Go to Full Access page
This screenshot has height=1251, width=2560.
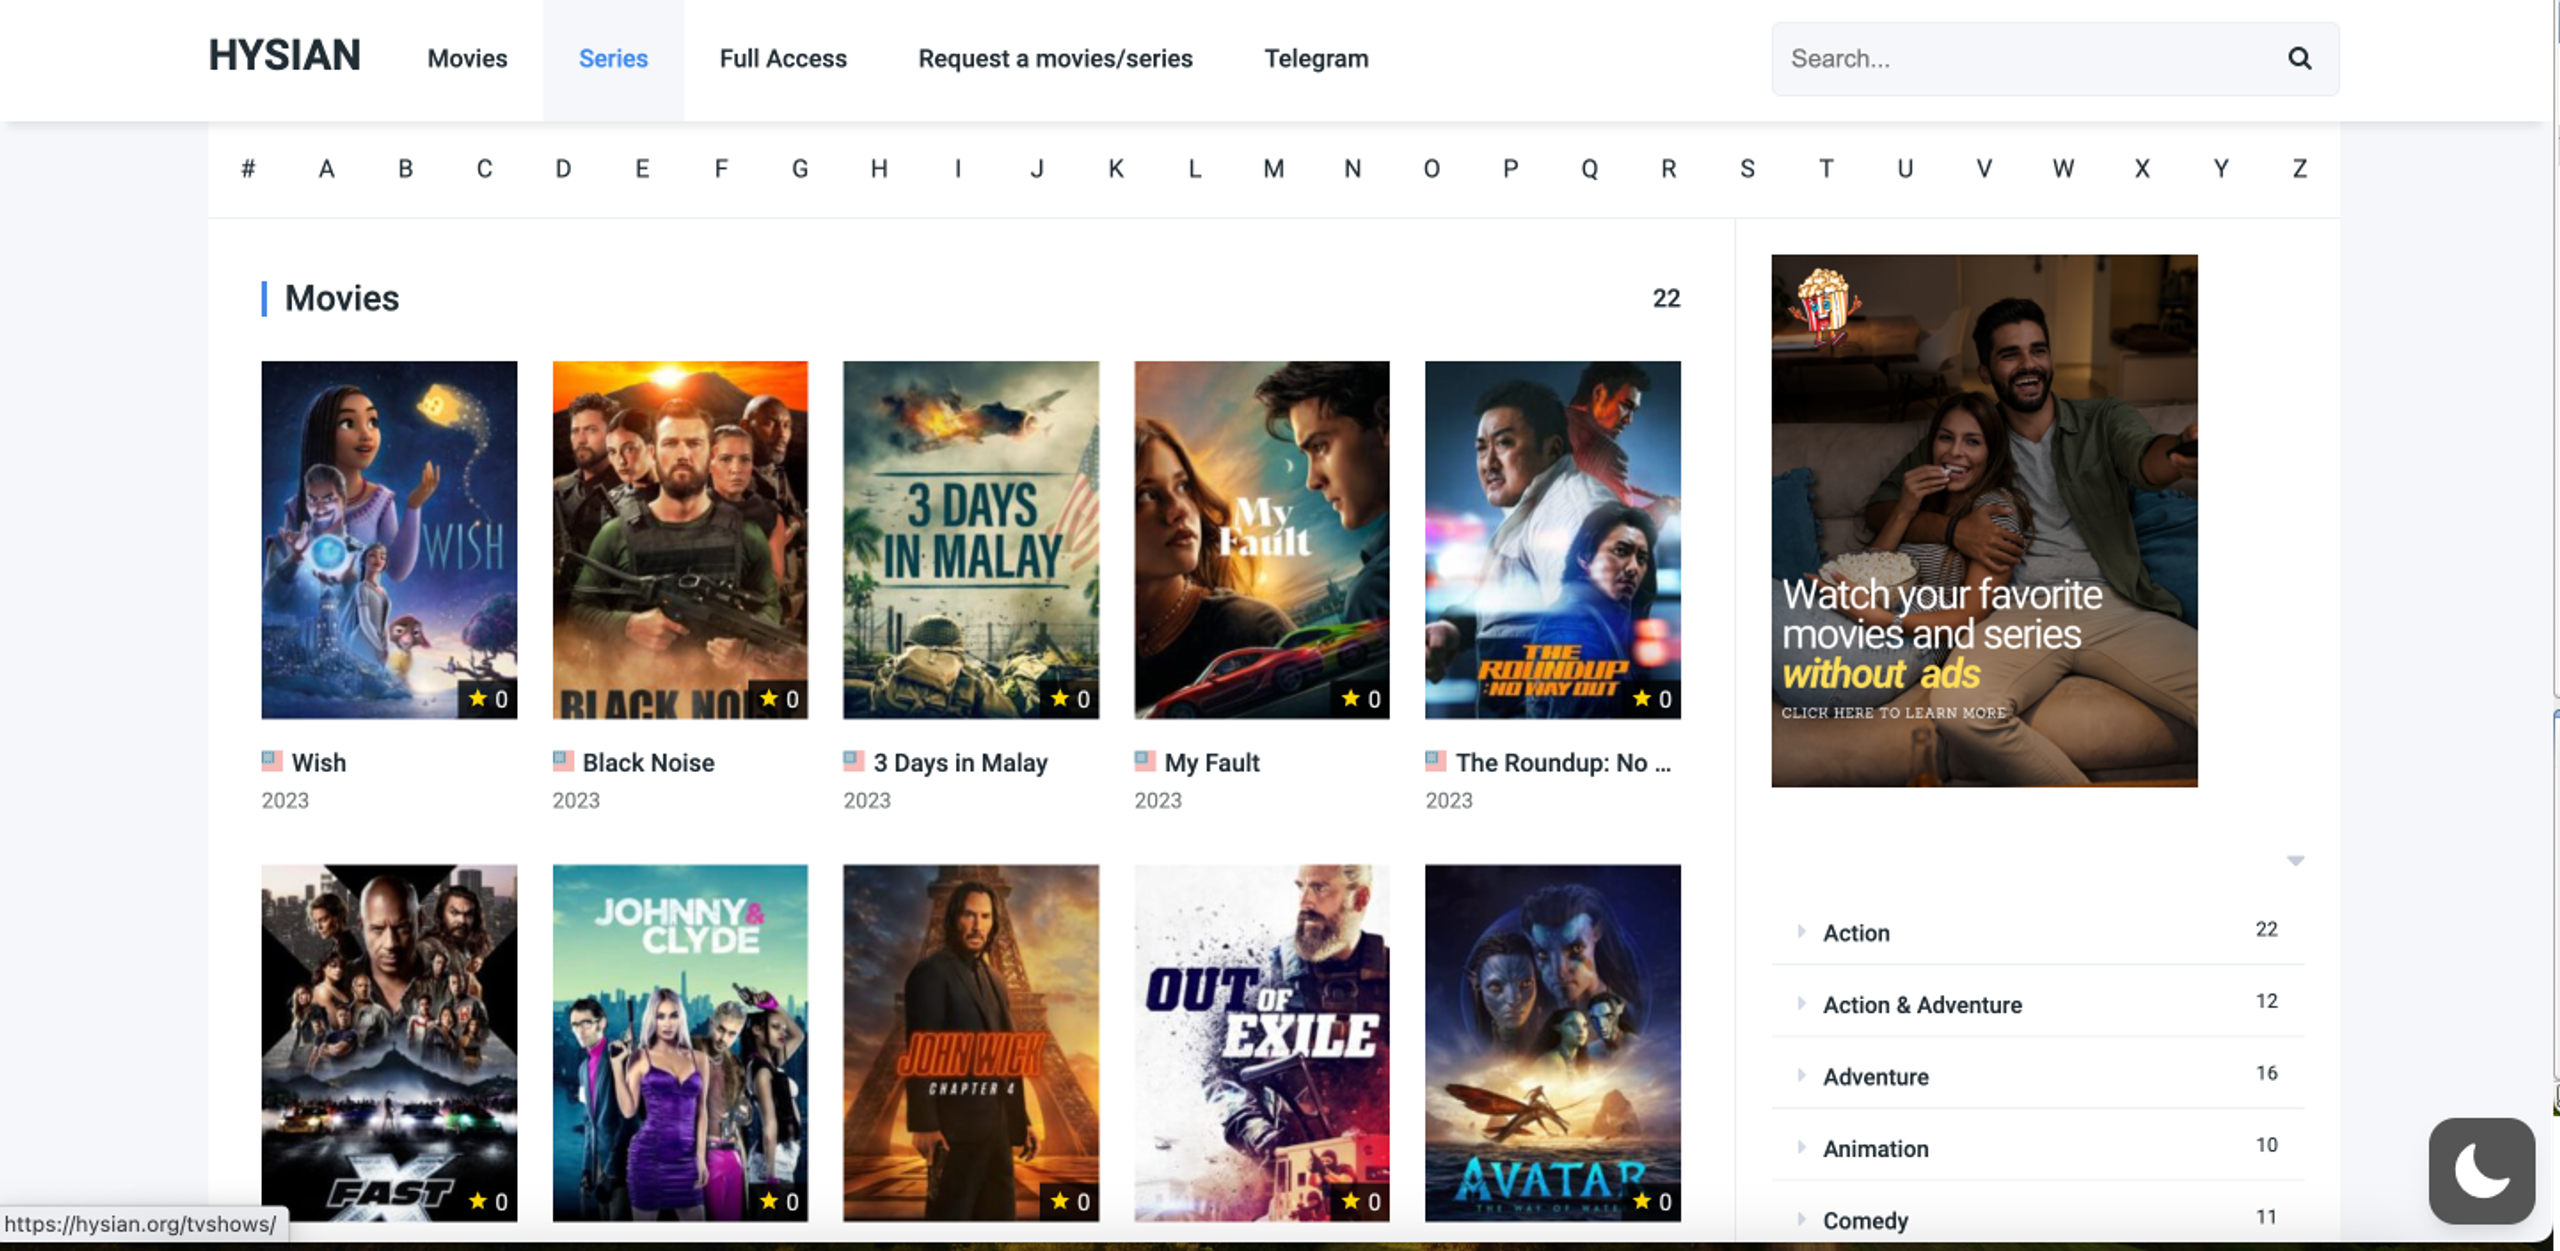783,59
